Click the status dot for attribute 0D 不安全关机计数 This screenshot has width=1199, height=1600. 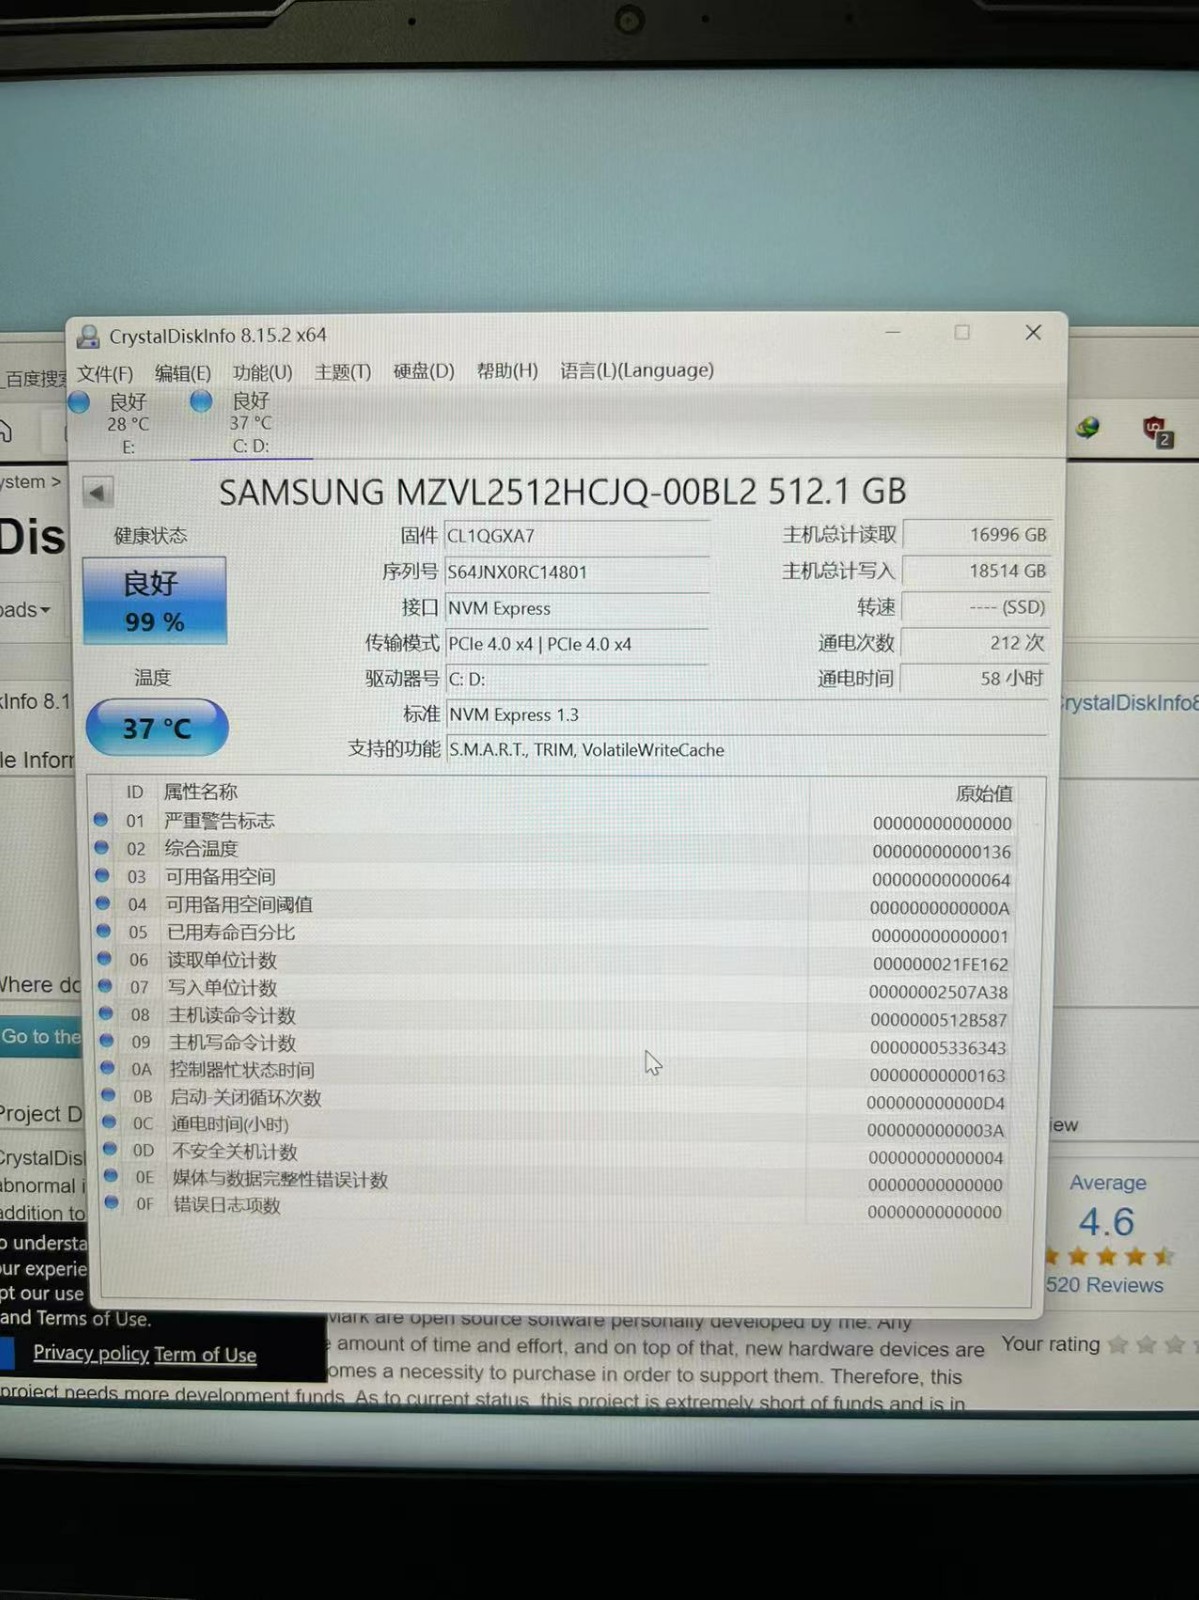click(x=110, y=1149)
